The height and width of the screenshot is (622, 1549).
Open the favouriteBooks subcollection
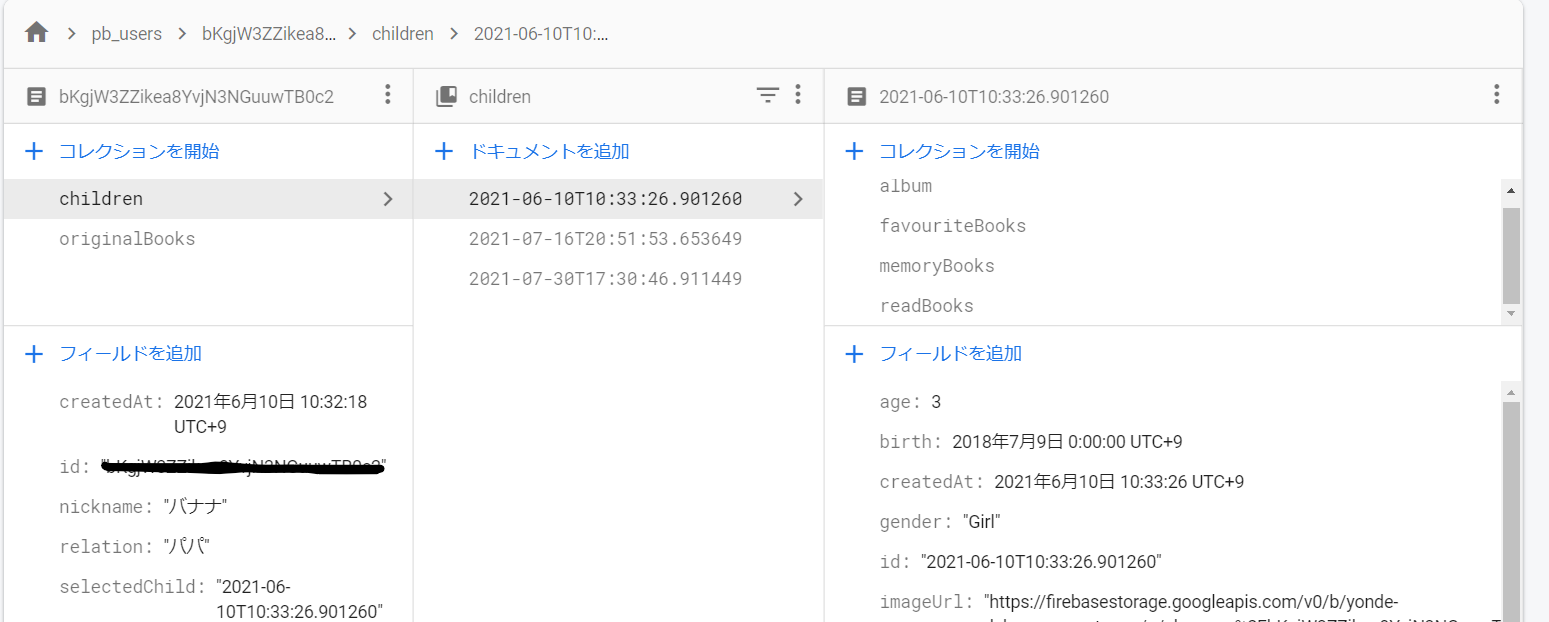[953, 226]
